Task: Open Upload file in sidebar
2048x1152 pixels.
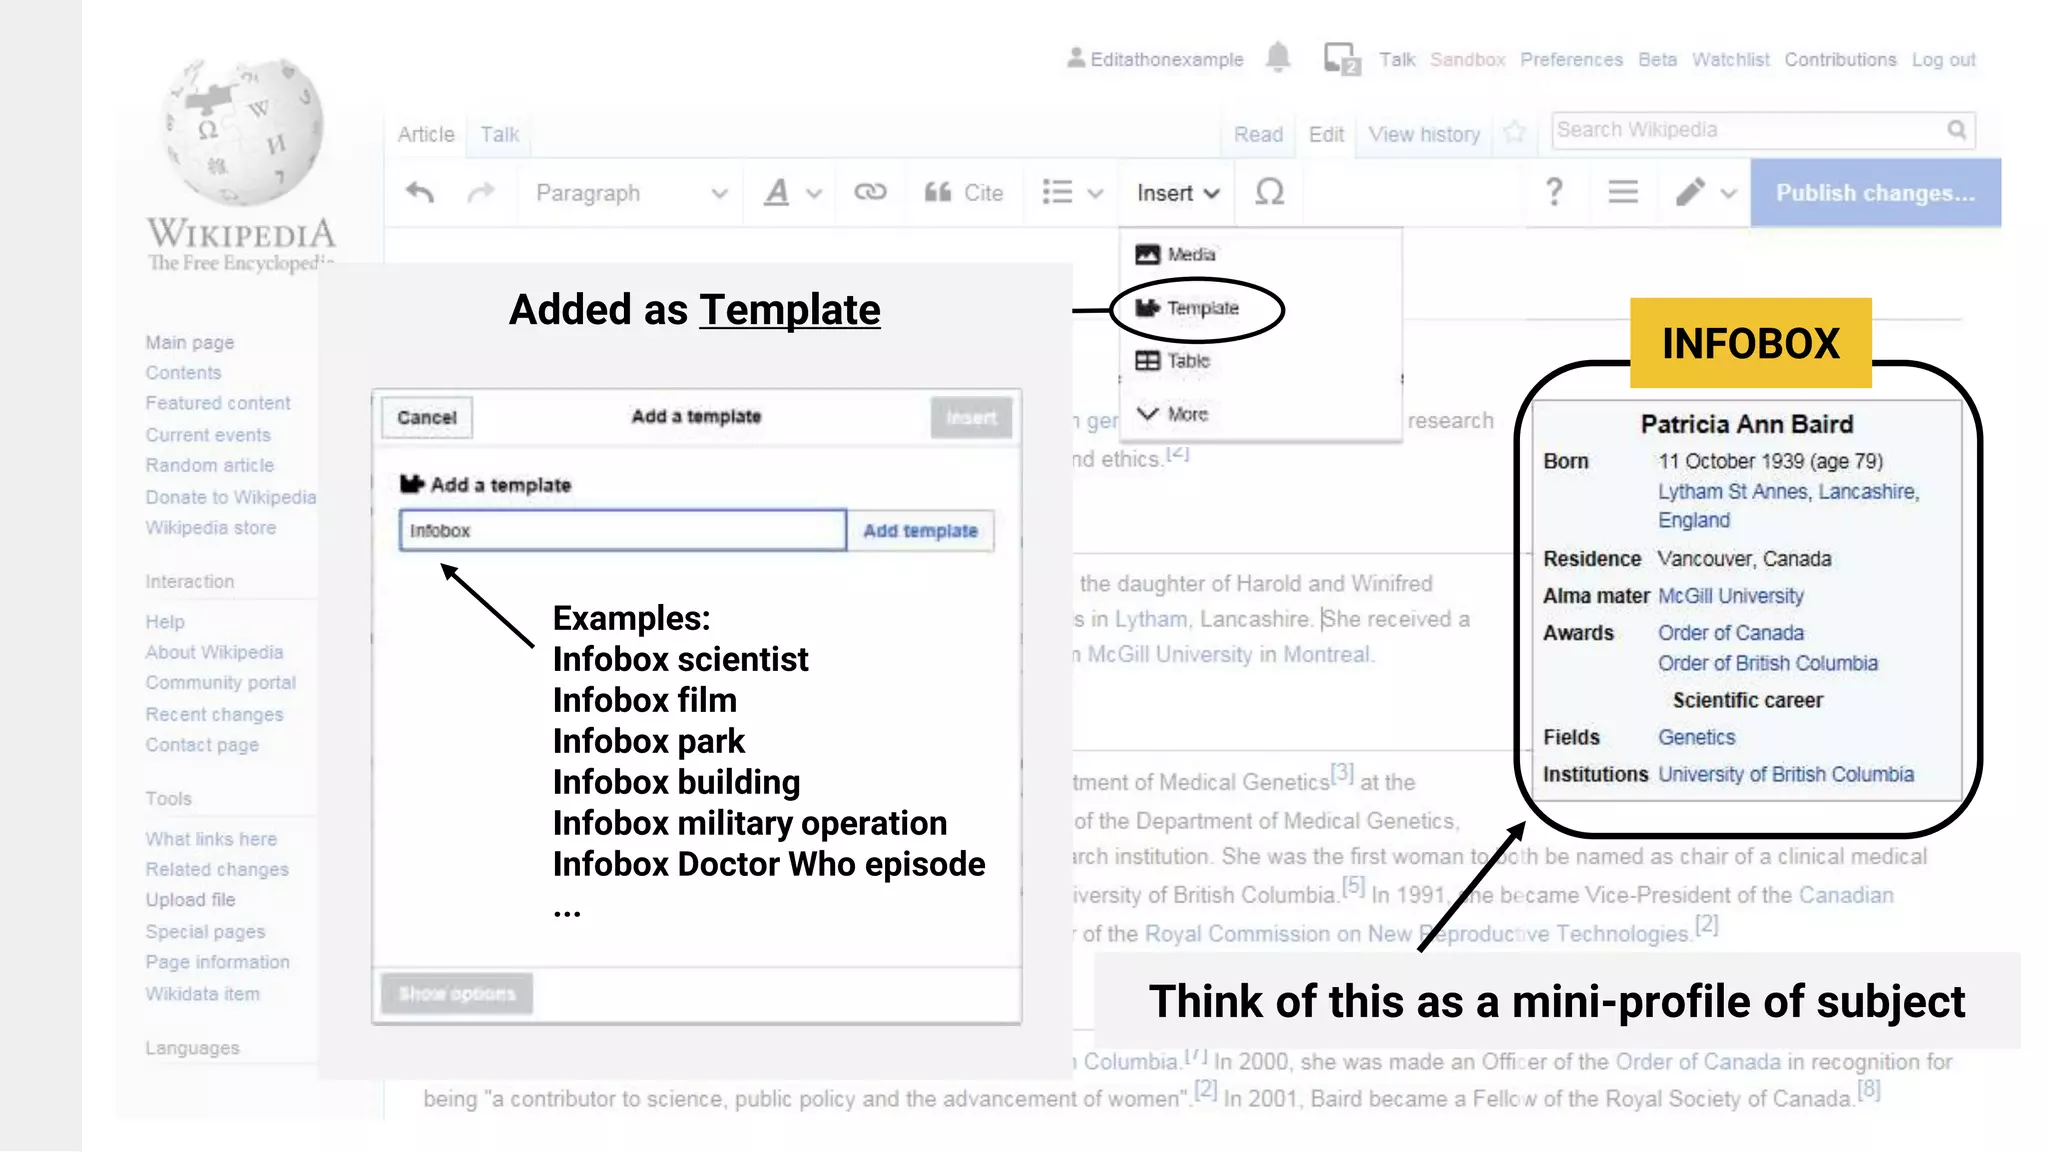Action: (190, 900)
